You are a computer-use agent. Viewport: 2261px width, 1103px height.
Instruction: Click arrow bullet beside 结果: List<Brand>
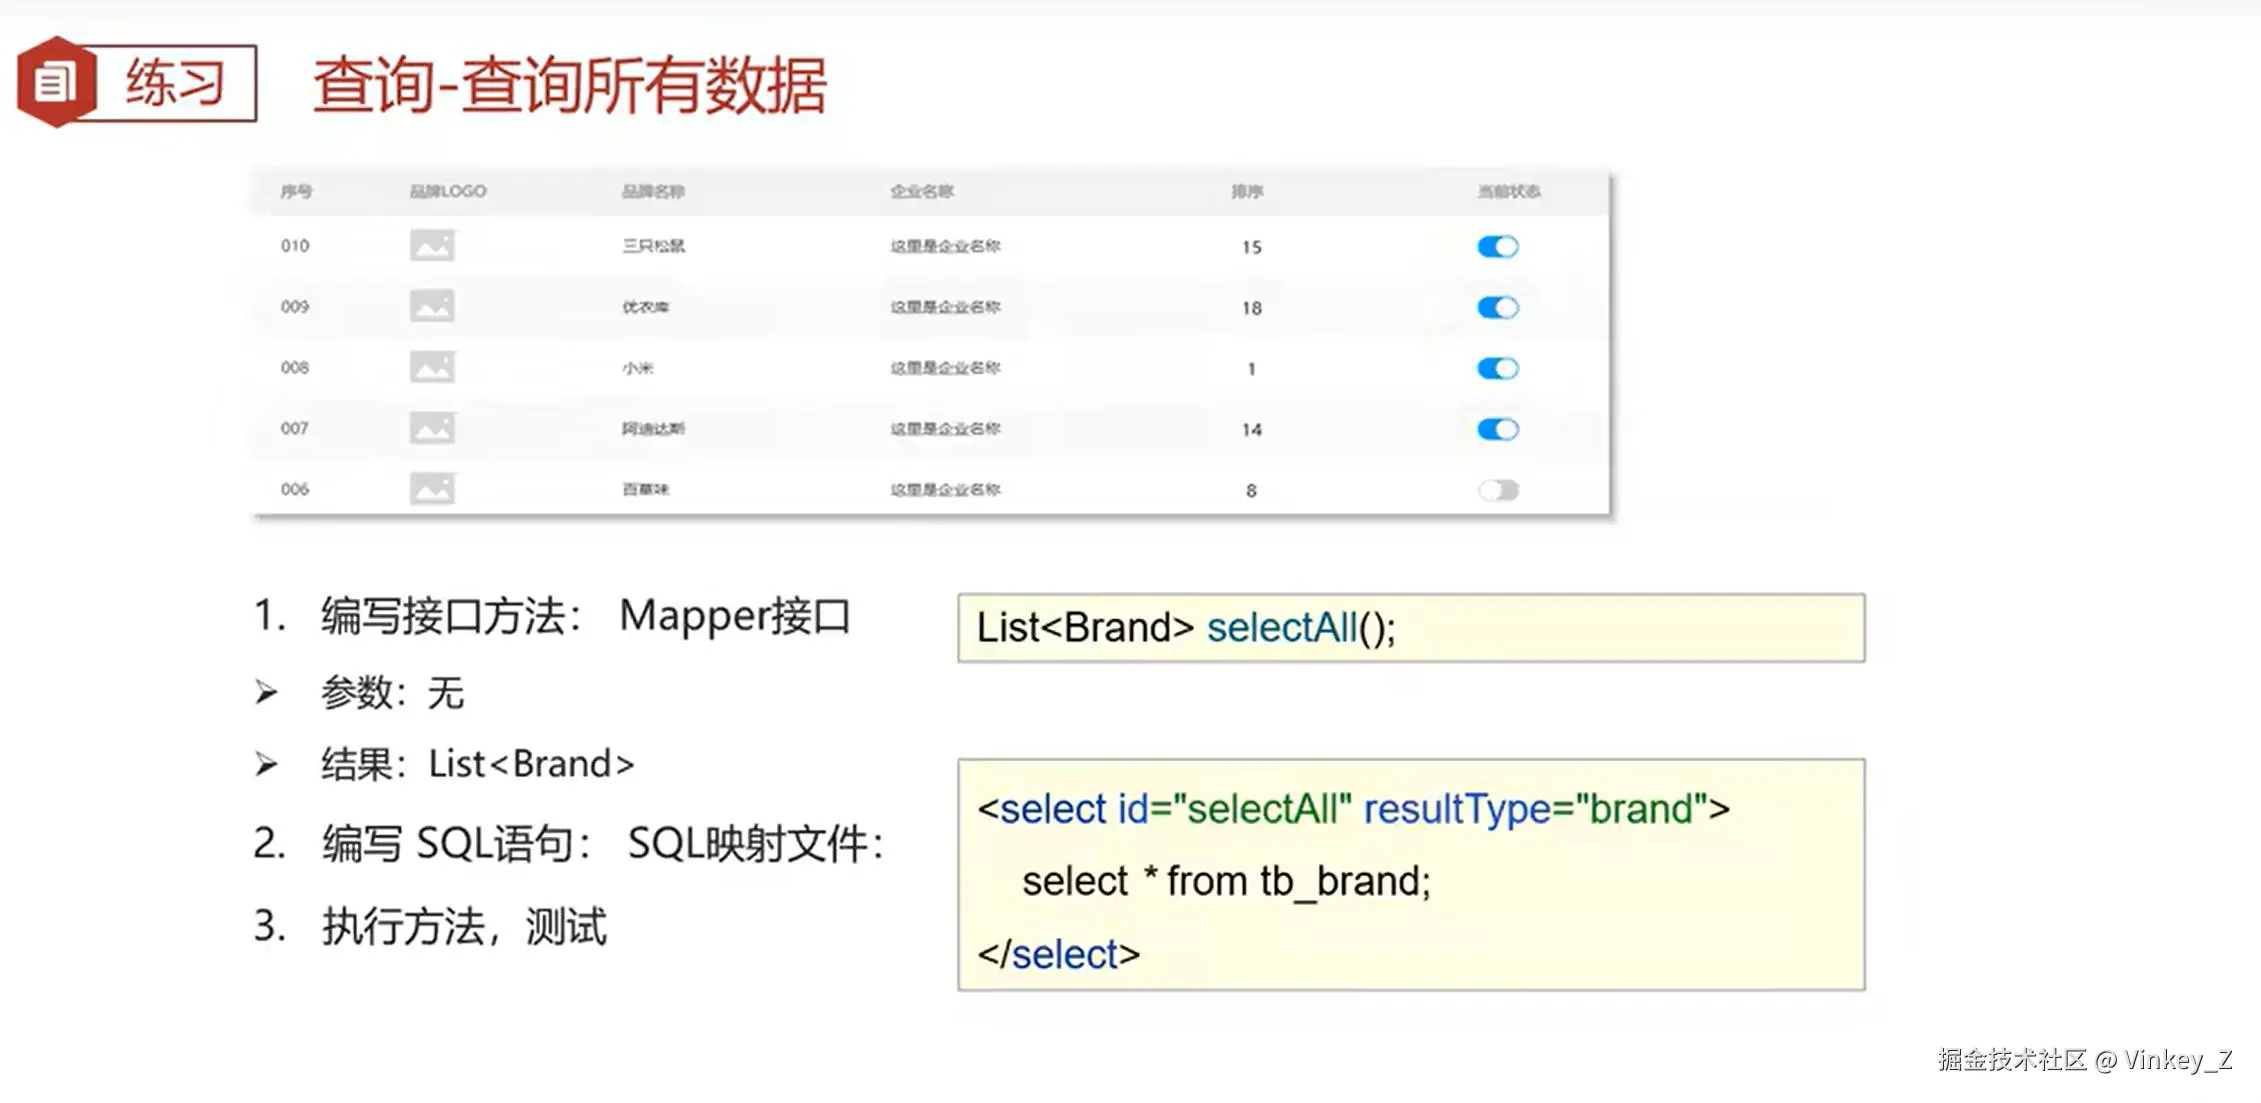coord(266,764)
